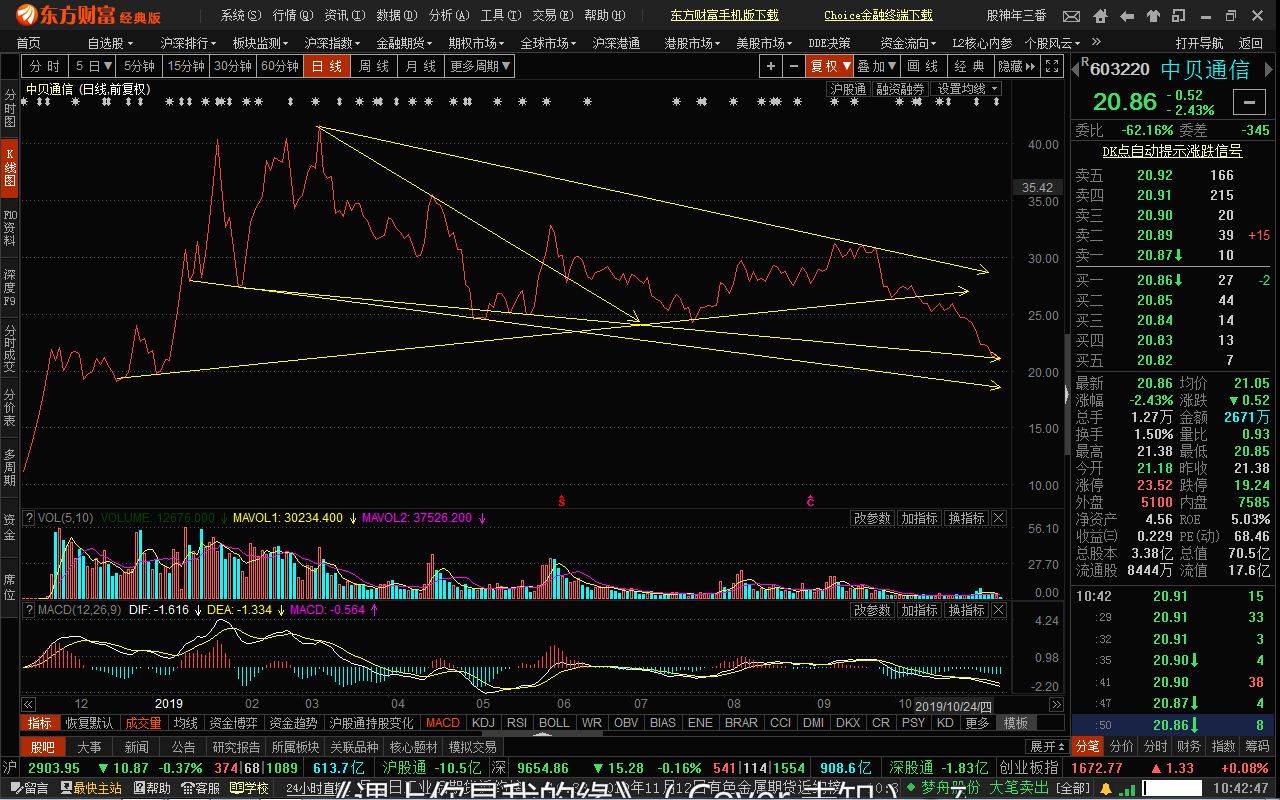This screenshot has height=800, width=1280.
Task: Expand the 展开 panel dropdown
Action: pos(1048,747)
